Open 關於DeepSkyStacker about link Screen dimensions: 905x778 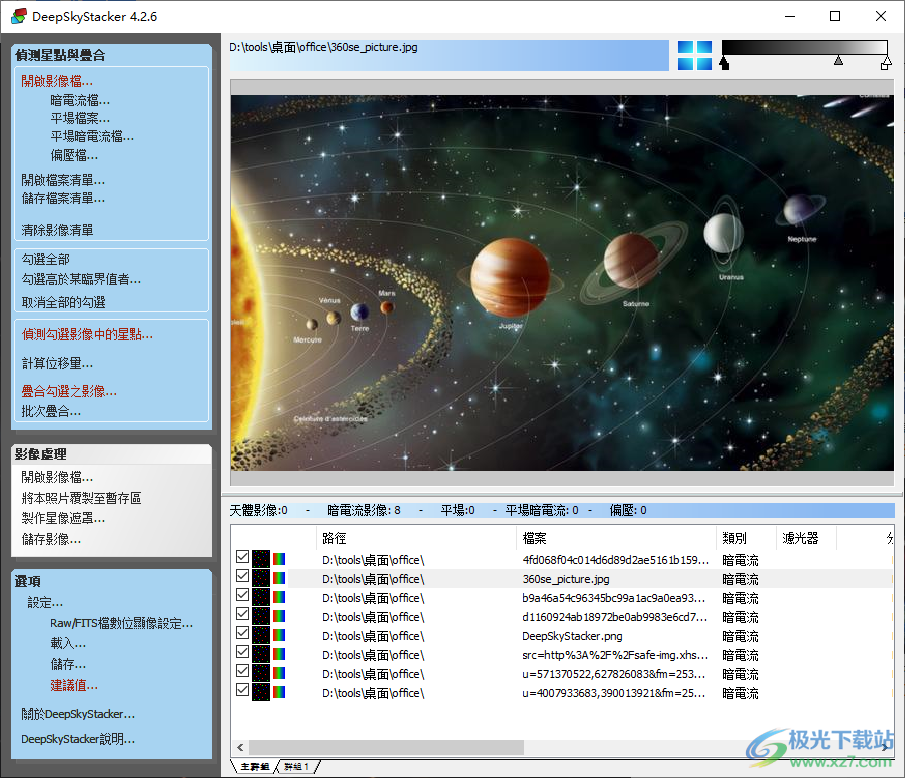point(78,714)
